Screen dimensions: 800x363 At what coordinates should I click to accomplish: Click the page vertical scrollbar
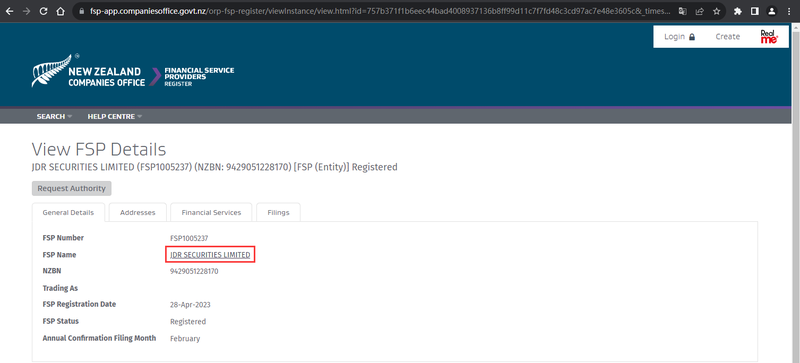click(x=795, y=192)
